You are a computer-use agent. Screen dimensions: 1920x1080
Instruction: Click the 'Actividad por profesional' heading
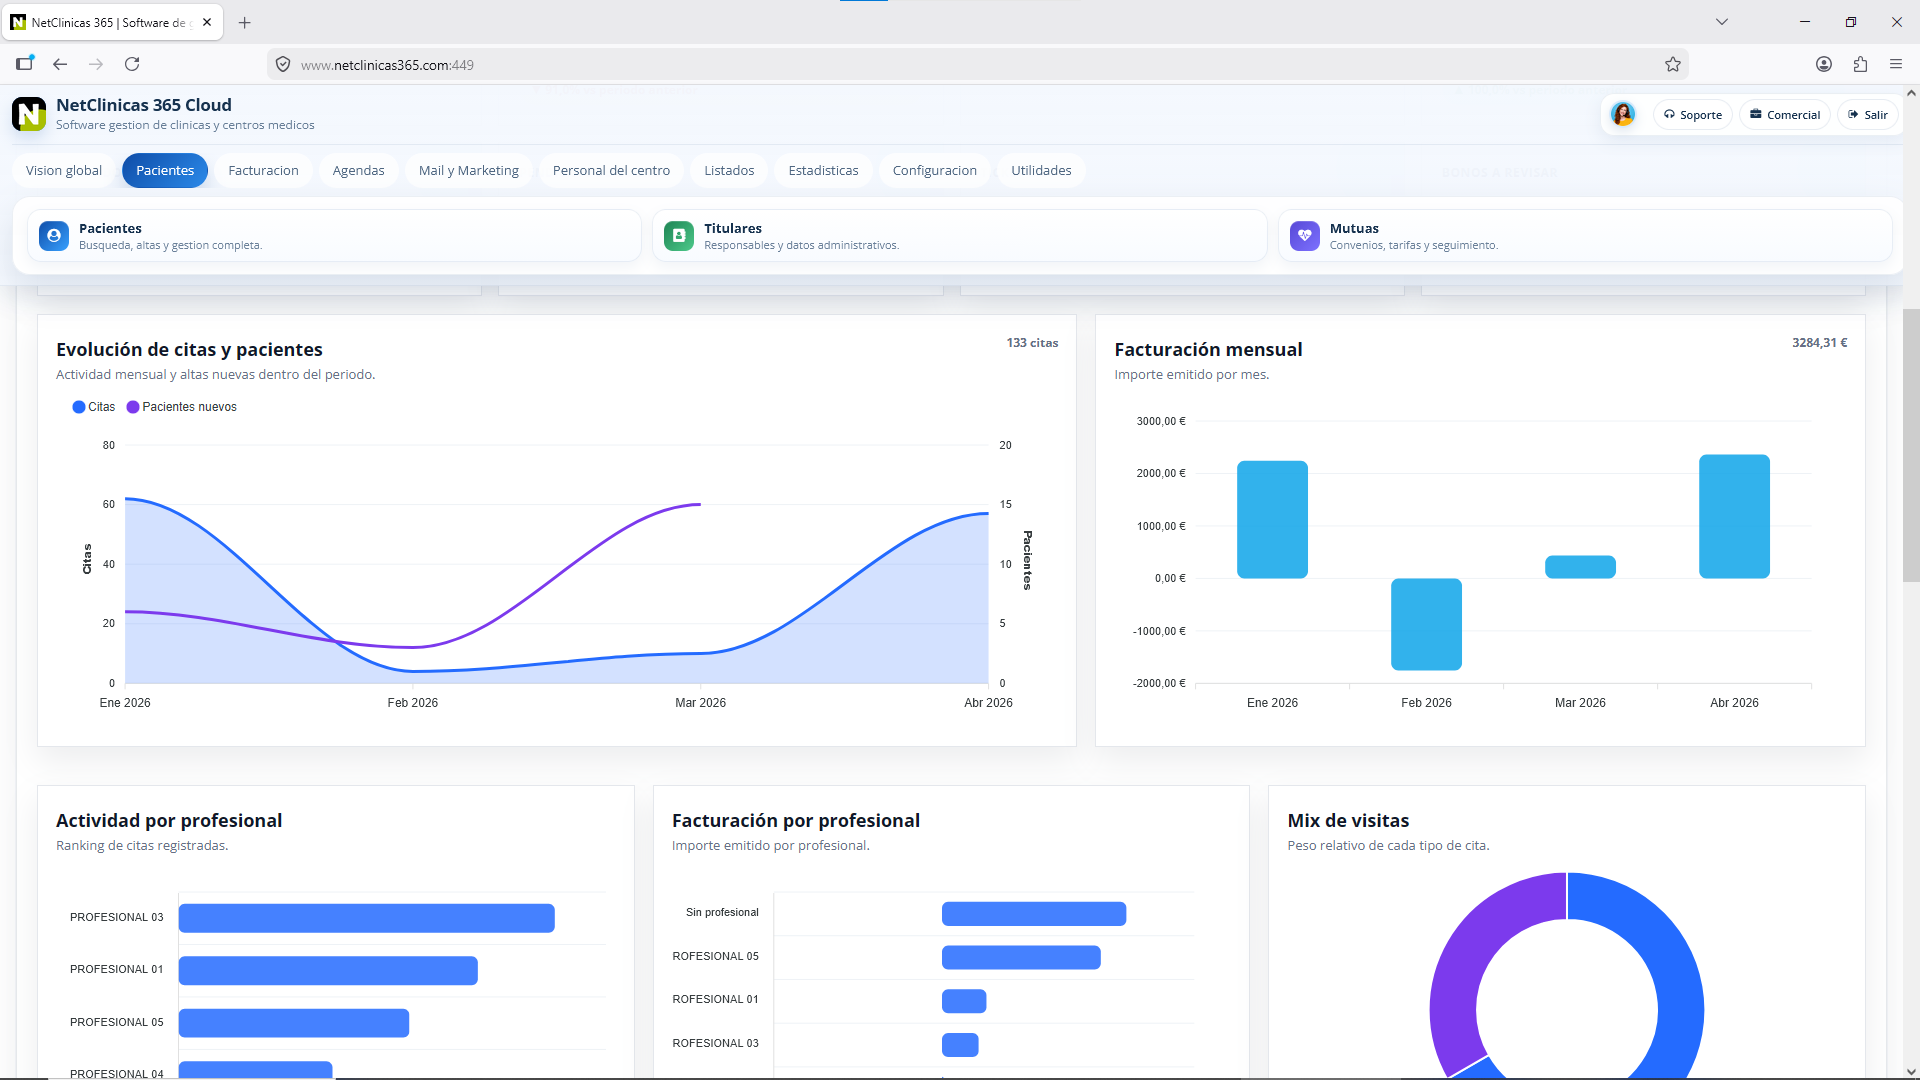point(169,821)
